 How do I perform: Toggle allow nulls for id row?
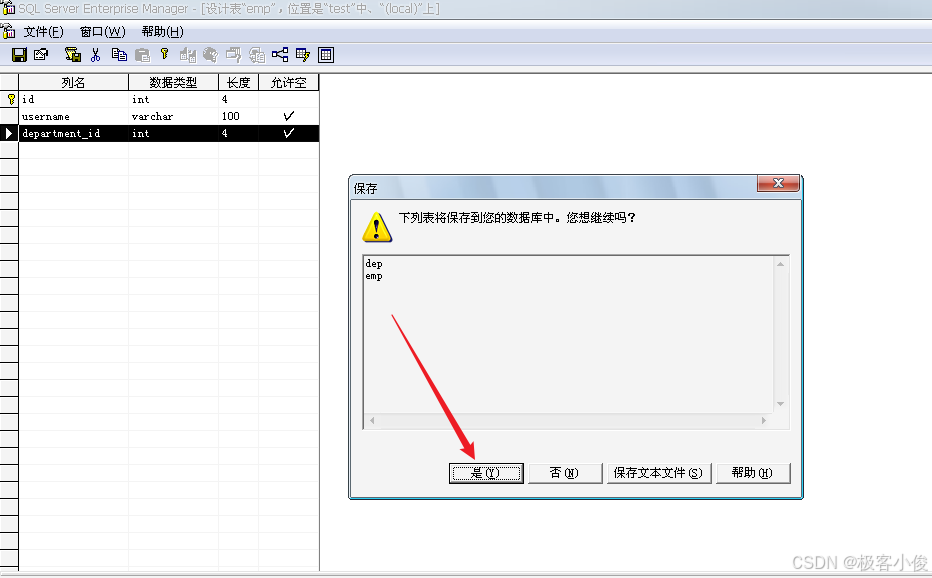coord(289,99)
